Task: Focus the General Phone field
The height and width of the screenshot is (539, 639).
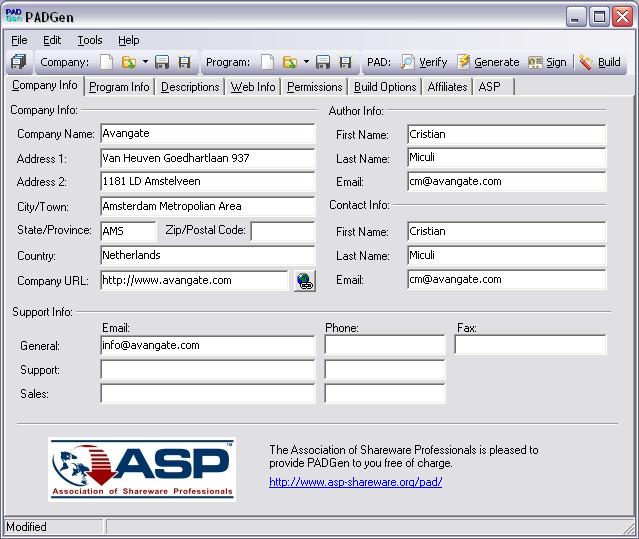Action: (385, 345)
